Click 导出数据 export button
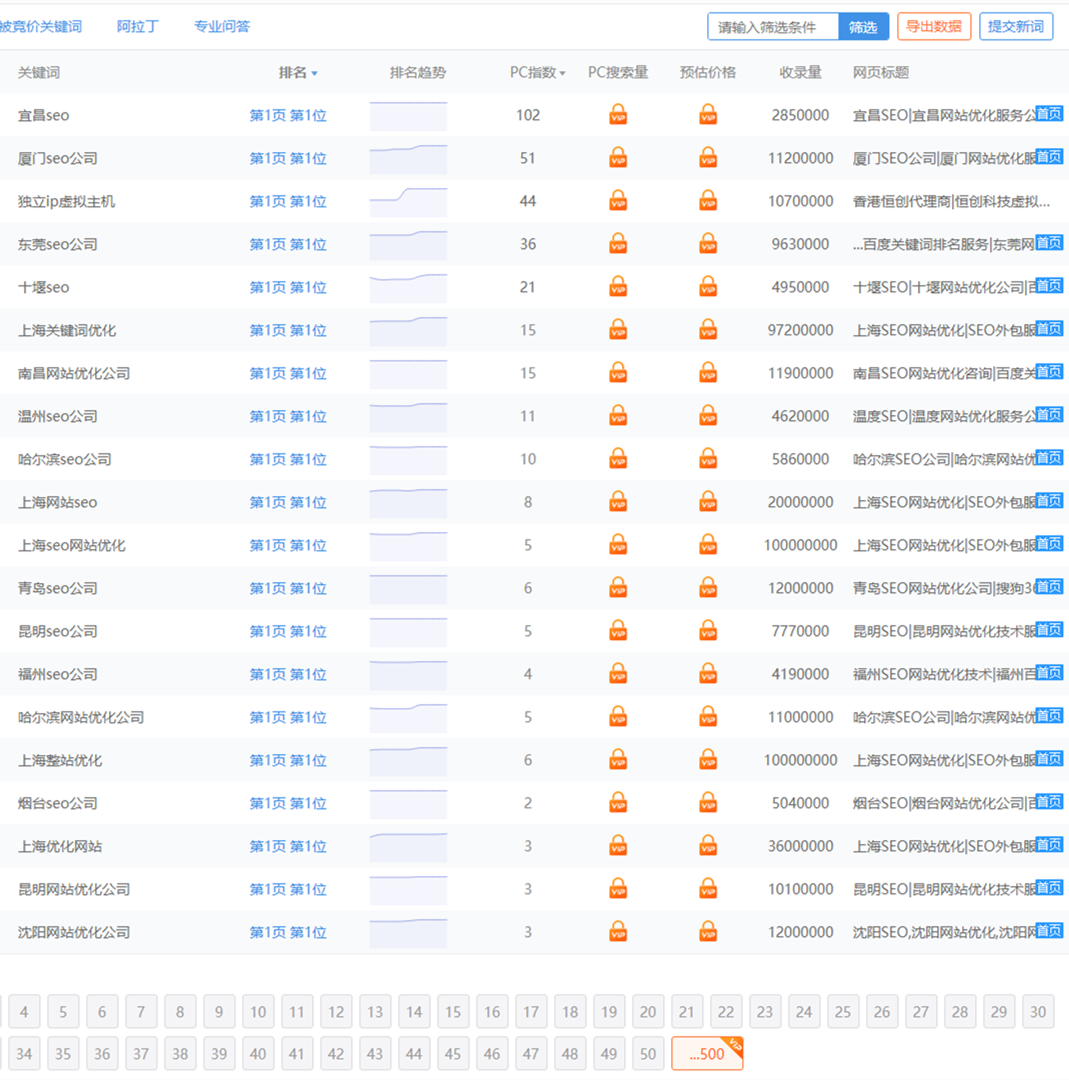 click(x=934, y=27)
